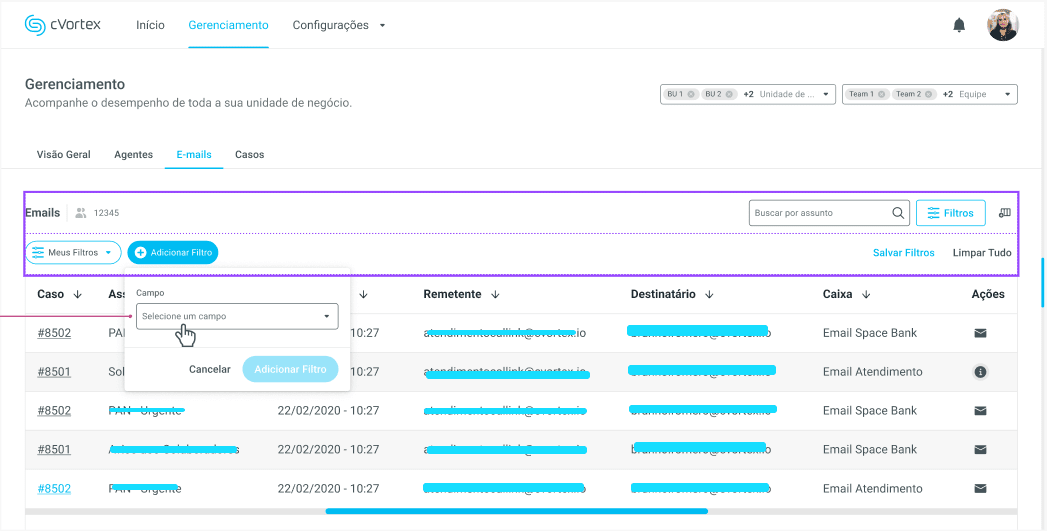1047x531 pixels.
Task: Click the info icon in Ações column
Action: tap(980, 372)
